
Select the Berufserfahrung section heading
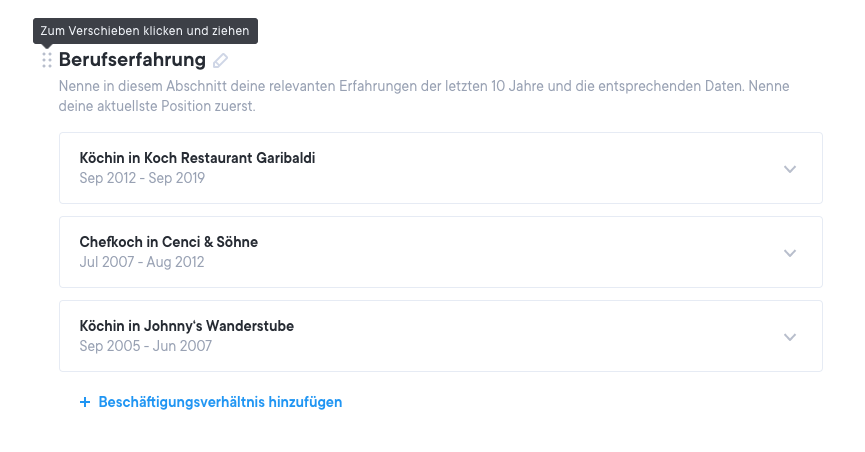point(132,60)
